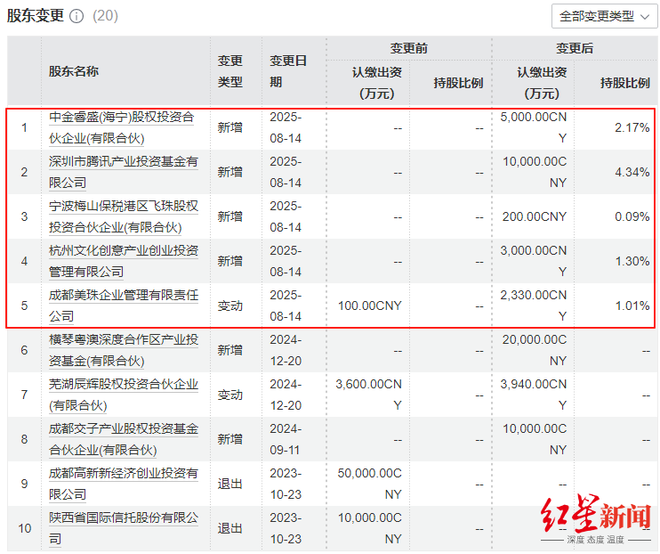Viewport: 660px width, 554px height.
Task: Open 横琴粤澳深度合作区产业投资基金 link
Action: [122, 350]
